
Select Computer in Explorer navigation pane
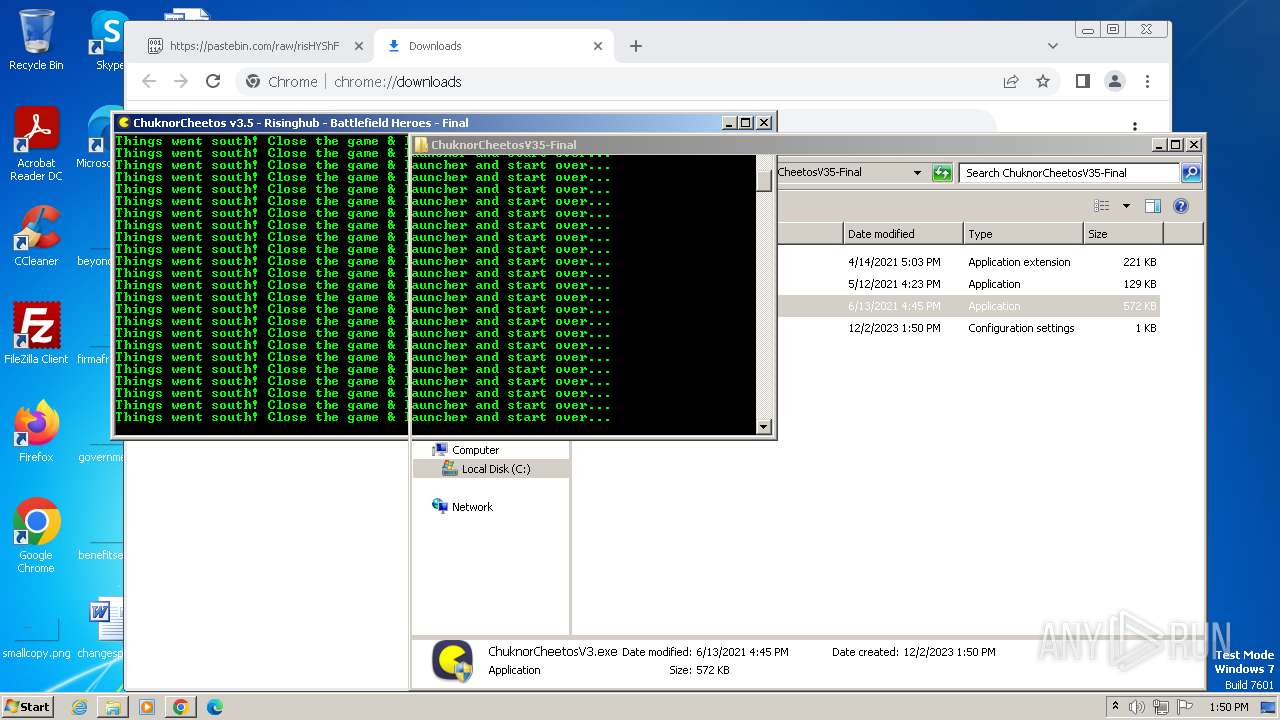coord(475,450)
